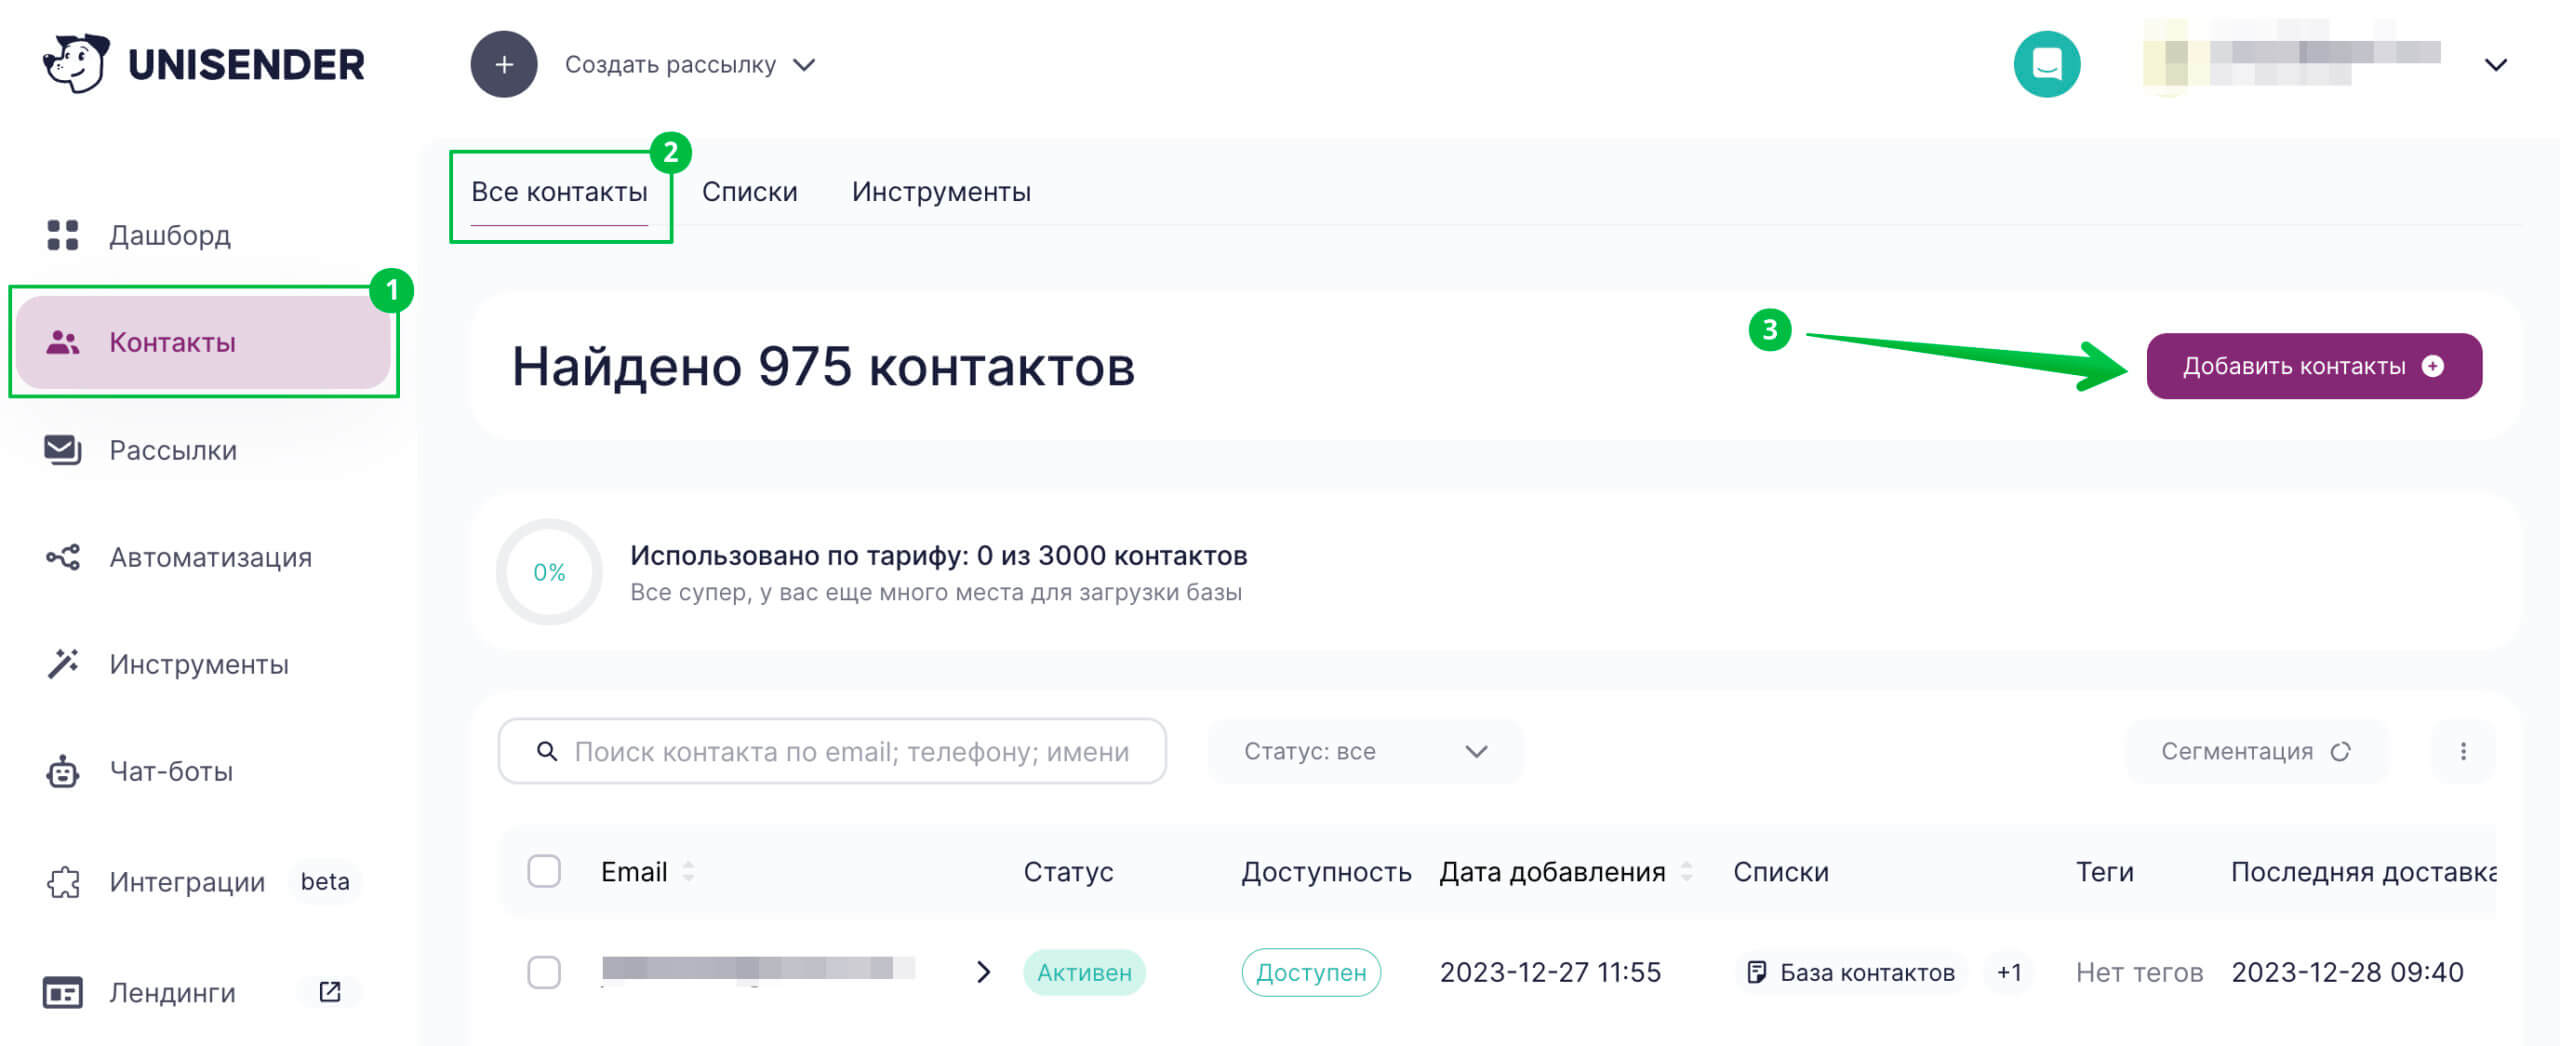Click the 0% tariff usage progress circle
This screenshot has width=2560, height=1046.
pos(550,571)
